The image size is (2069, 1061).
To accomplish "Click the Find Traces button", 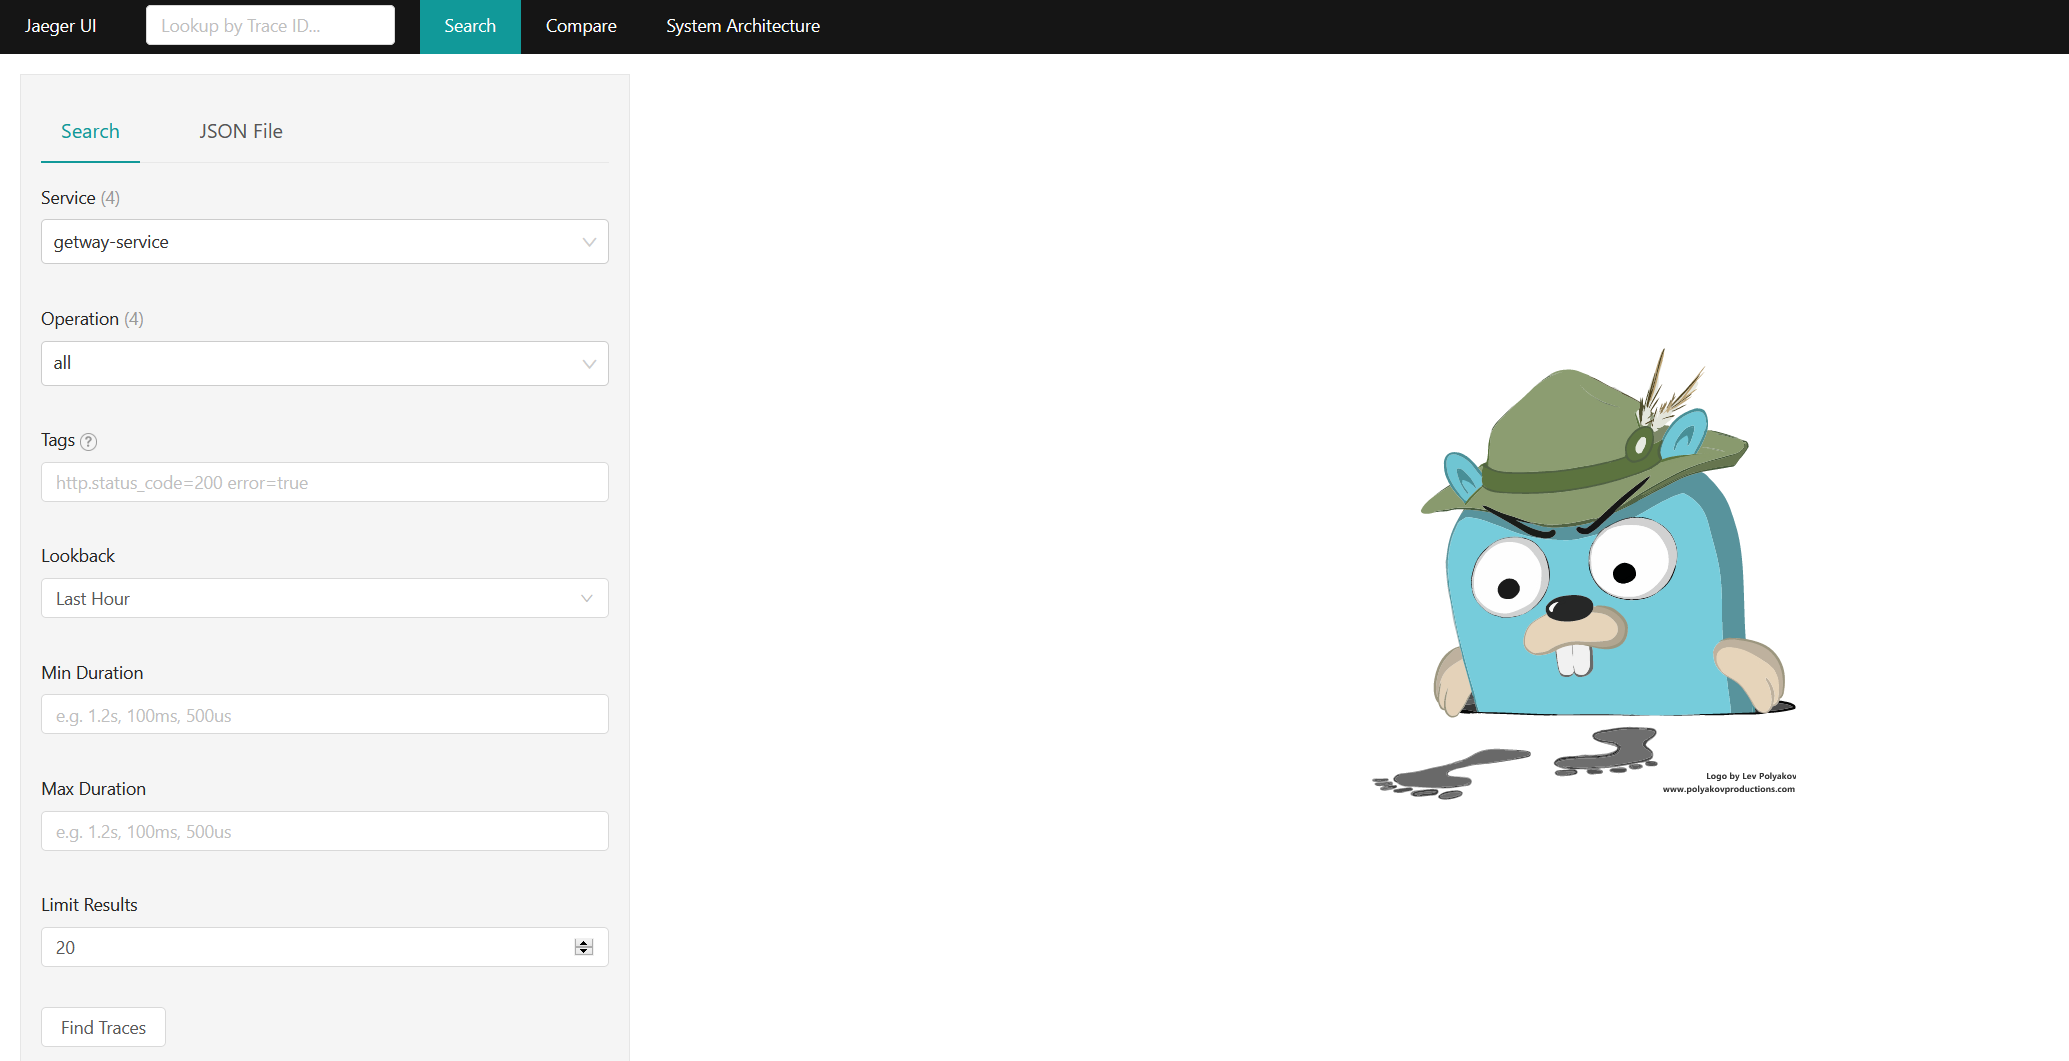I will pos(103,1027).
